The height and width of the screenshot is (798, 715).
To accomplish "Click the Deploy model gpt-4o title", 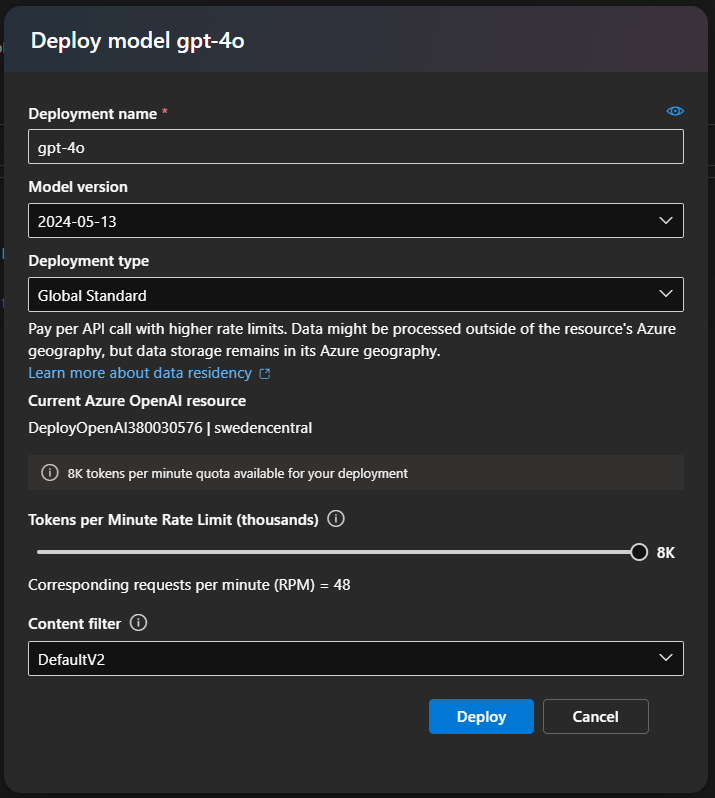I will [138, 41].
